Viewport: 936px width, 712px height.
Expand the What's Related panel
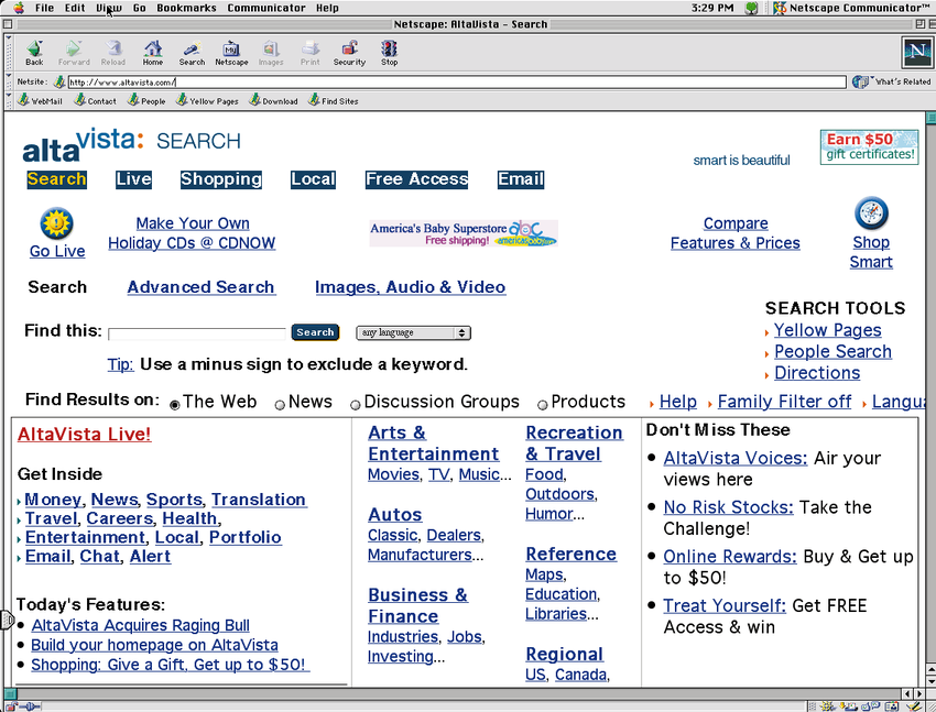[893, 82]
